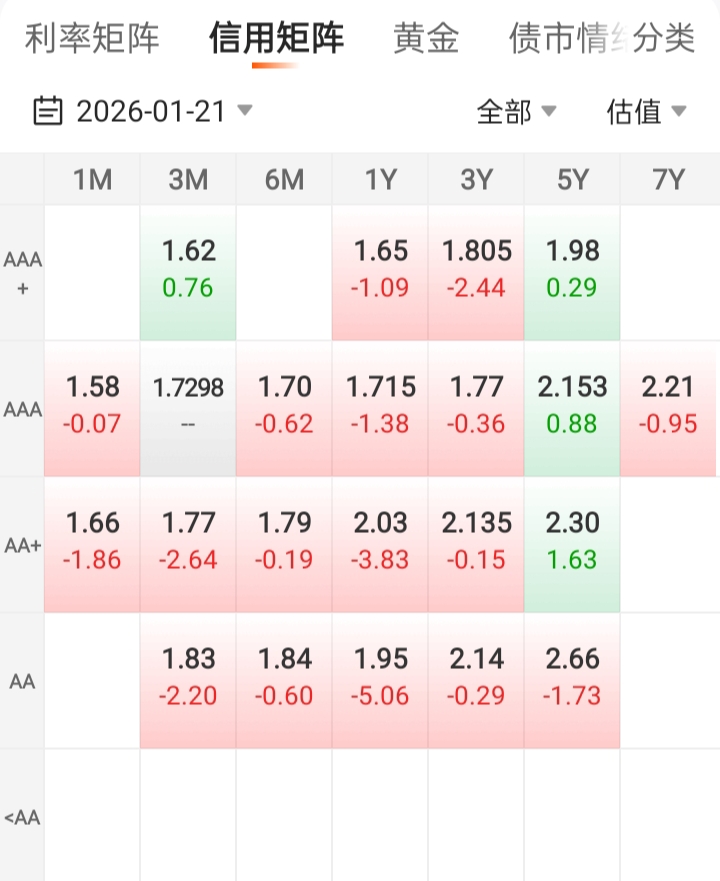720x881 pixels.
Task: Open the 估值 dropdown selector
Action: tap(646, 112)
